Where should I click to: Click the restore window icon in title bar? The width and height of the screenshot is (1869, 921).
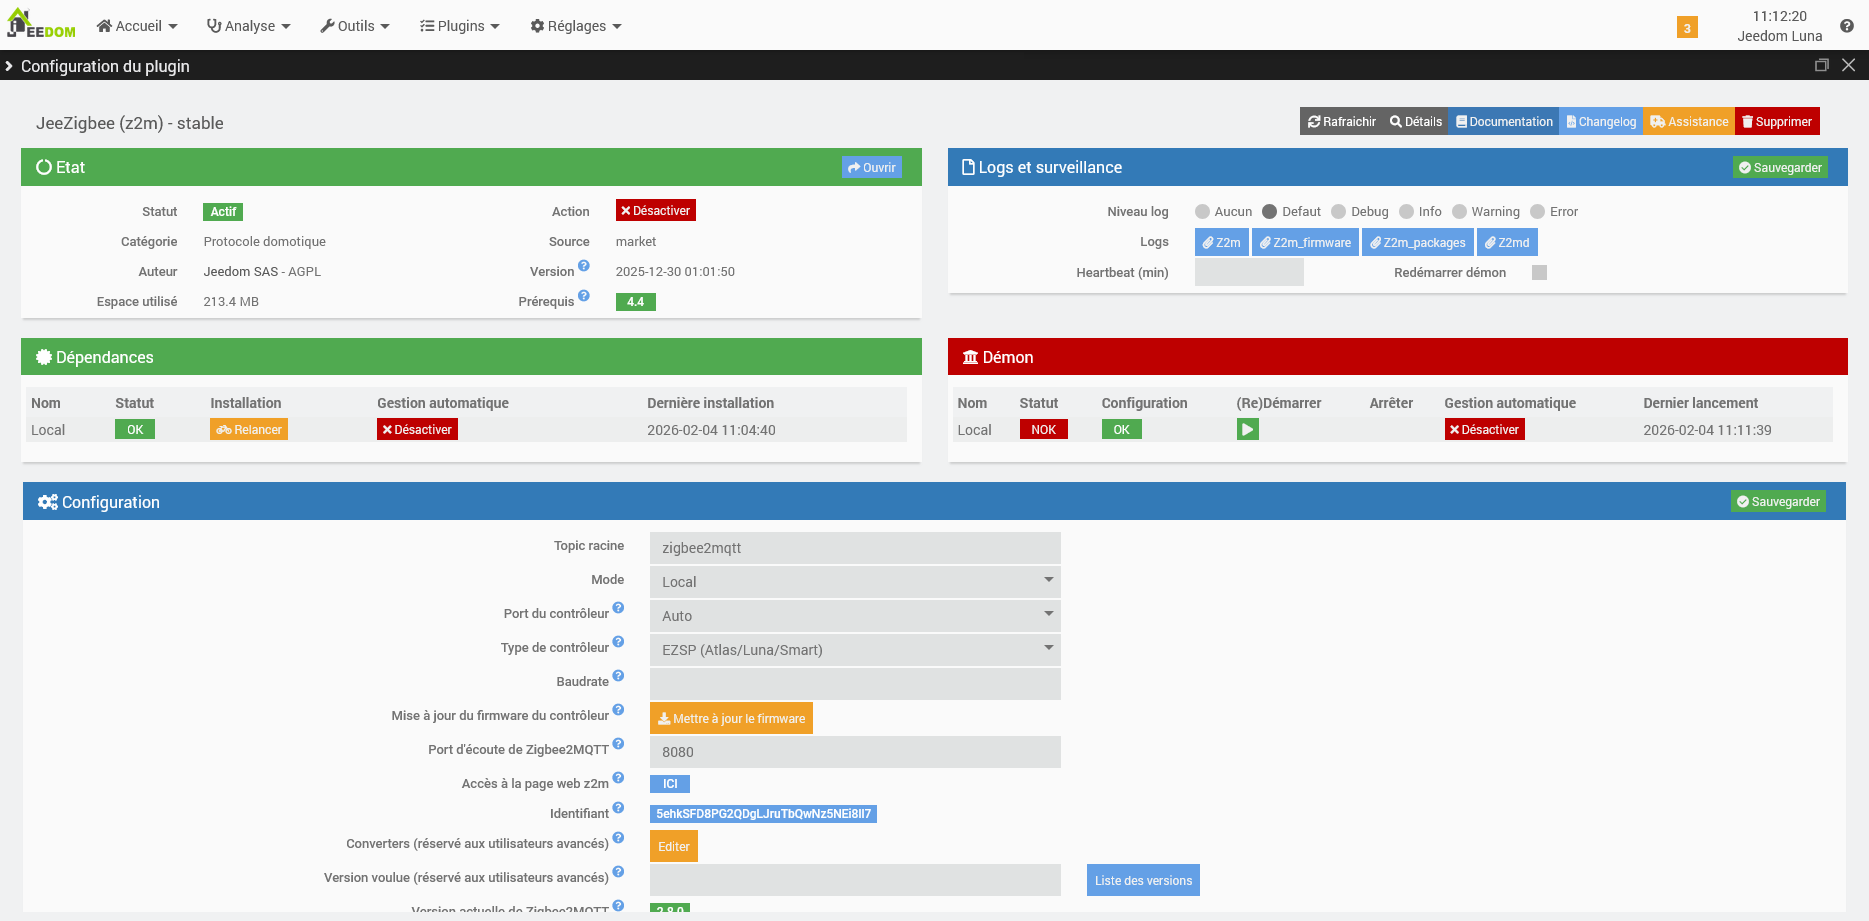point(1822,65)
